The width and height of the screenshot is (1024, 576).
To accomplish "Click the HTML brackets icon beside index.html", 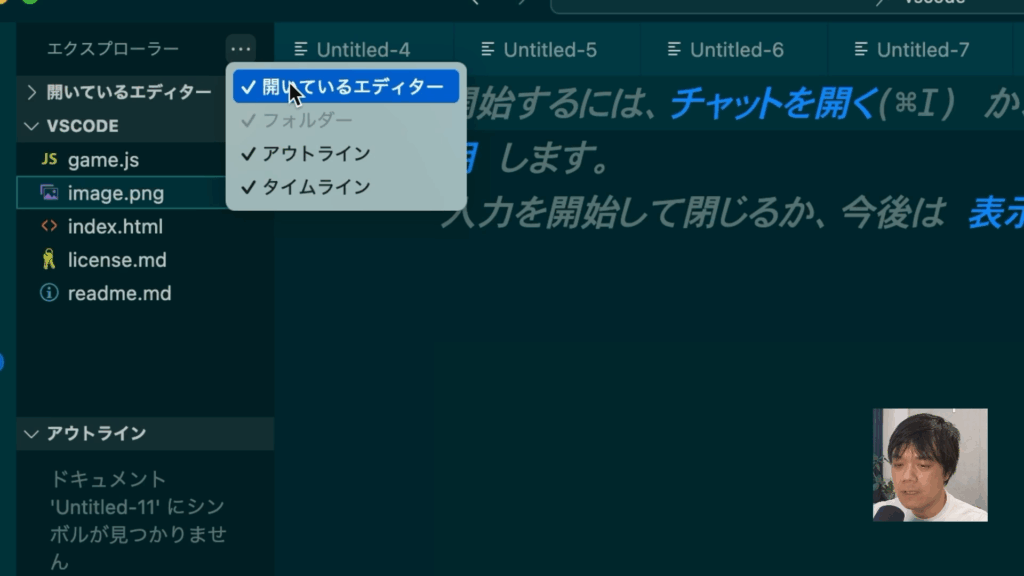I will tap(48, 226).
